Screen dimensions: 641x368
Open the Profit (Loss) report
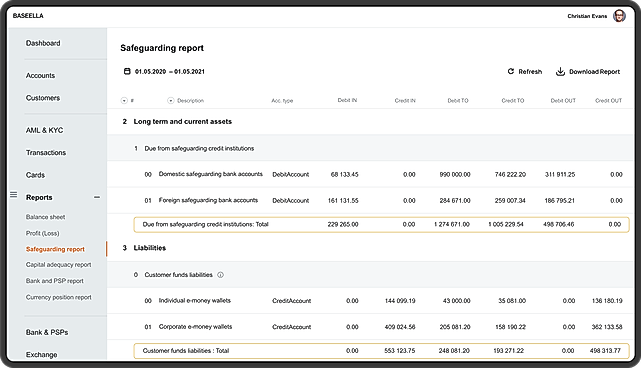tap(43, 233)
